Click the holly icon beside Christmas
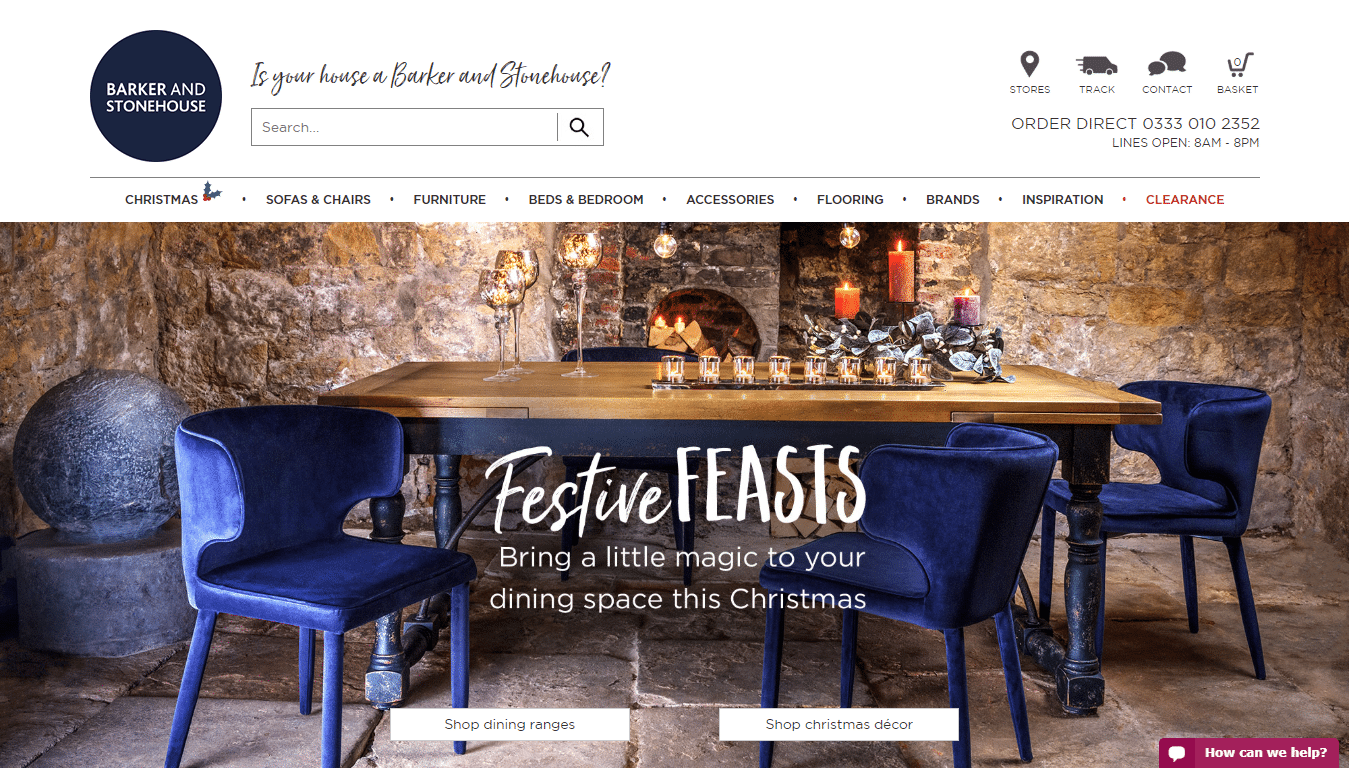Image resolution: width=1349 pixels, height=768 pixels. [x=211, y=192]
